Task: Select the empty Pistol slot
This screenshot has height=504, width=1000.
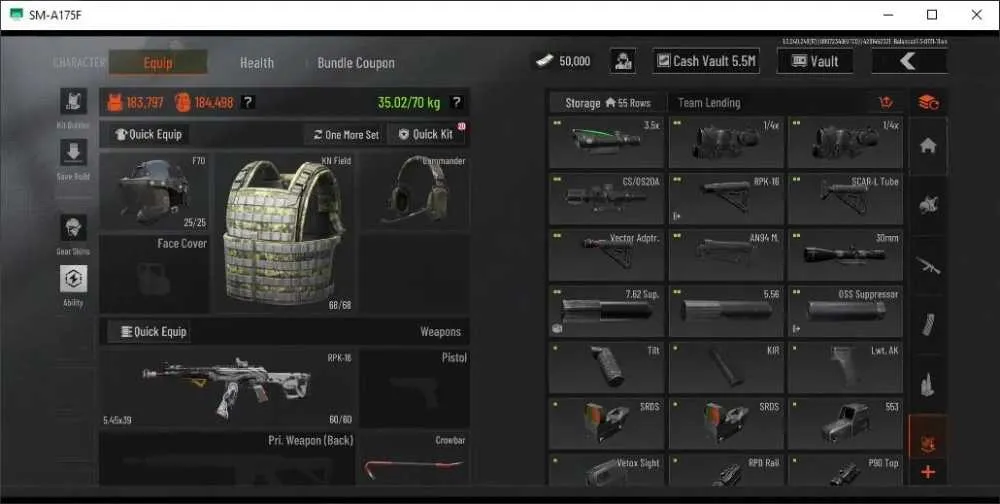Action: pos(415,389)
